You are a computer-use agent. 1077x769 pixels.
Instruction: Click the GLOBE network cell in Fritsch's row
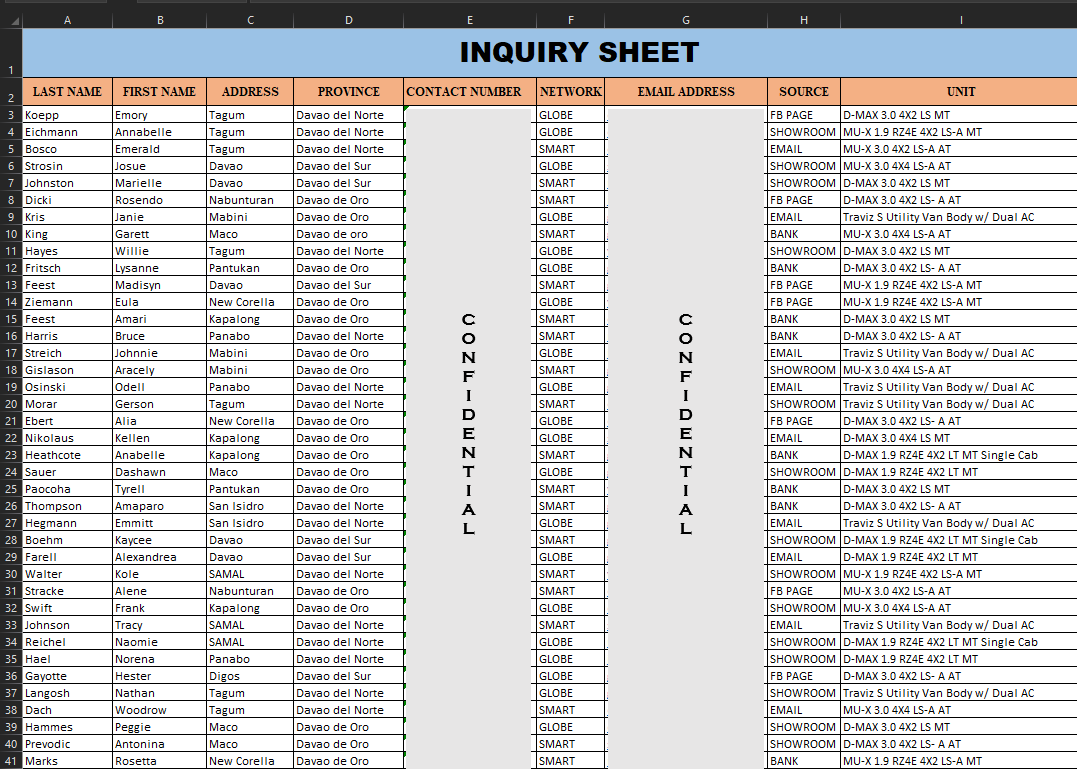570,268
